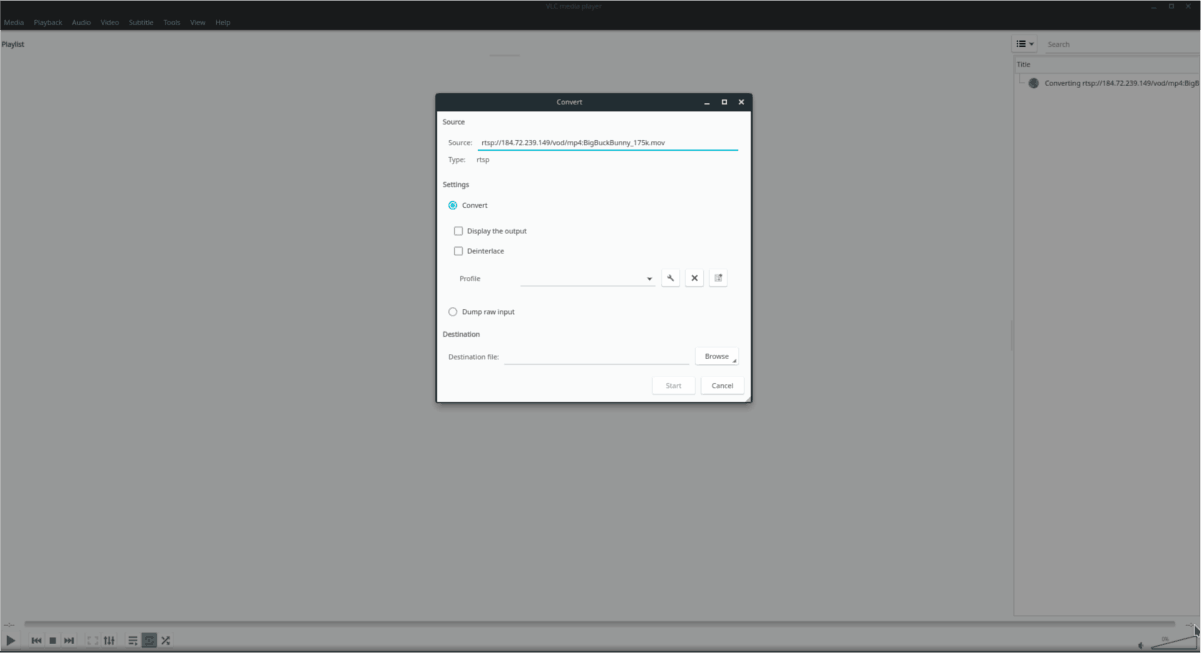1201x653 pixels.
Task: Open the Playback menu
Action: click(x=48, y=22)
